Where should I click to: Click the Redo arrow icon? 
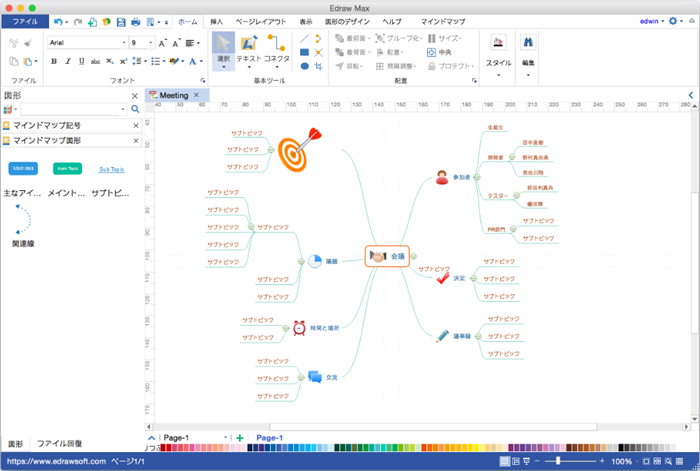tap(78, 21)
